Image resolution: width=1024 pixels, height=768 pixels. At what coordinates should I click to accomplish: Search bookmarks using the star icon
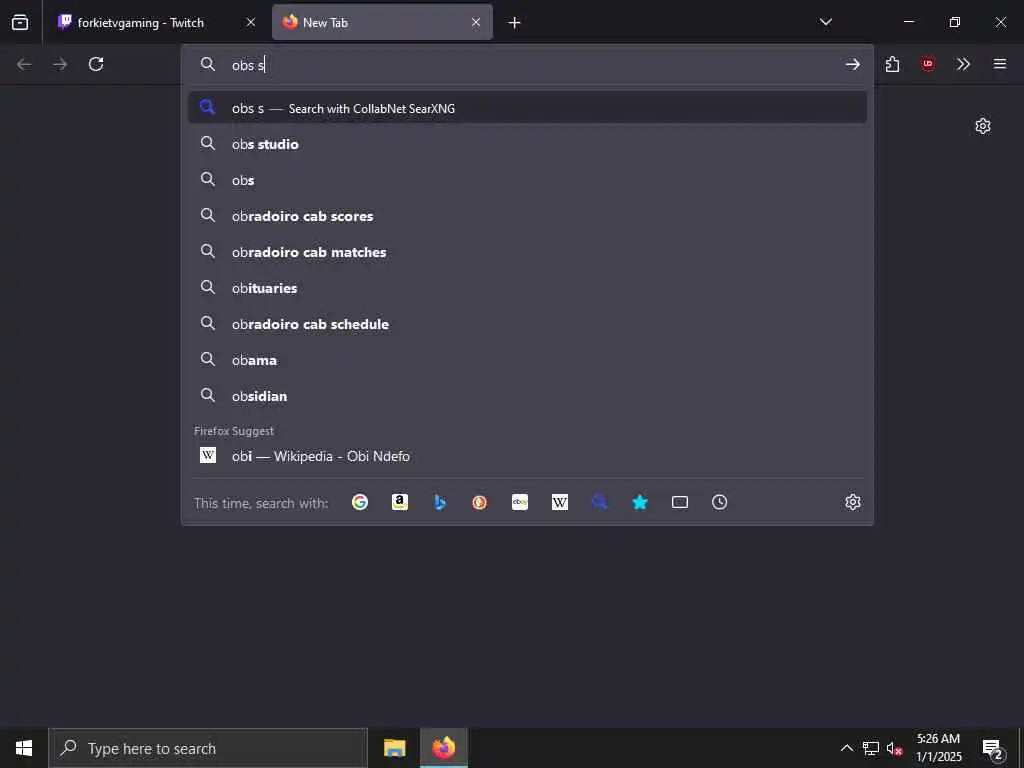(640, 502)
